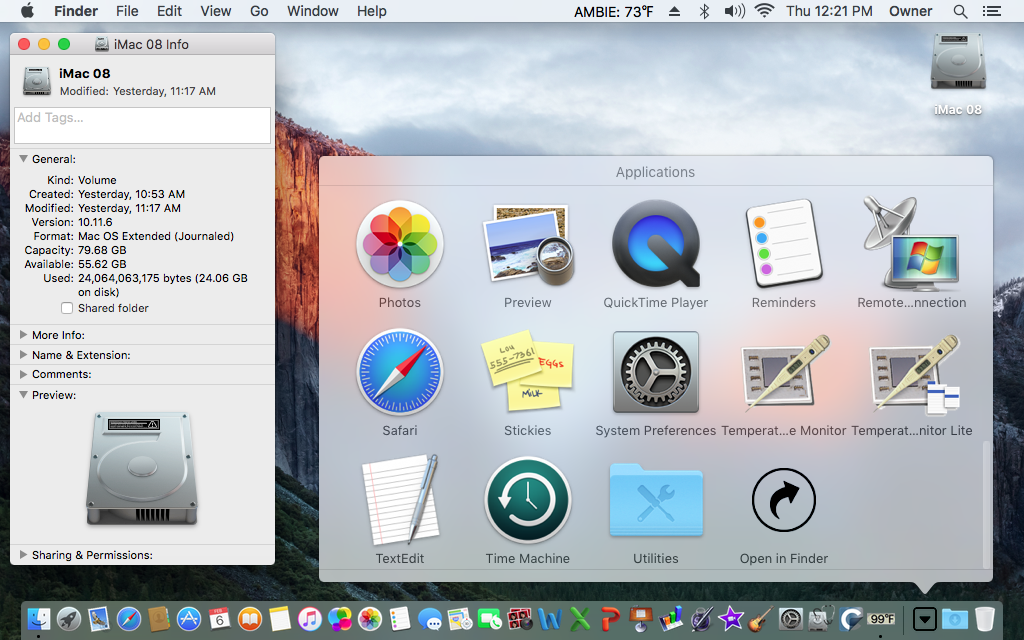Screen dimensions: 1024x640
Task: Open GarageBand guitar in the Dock
Action: point(760,618)
